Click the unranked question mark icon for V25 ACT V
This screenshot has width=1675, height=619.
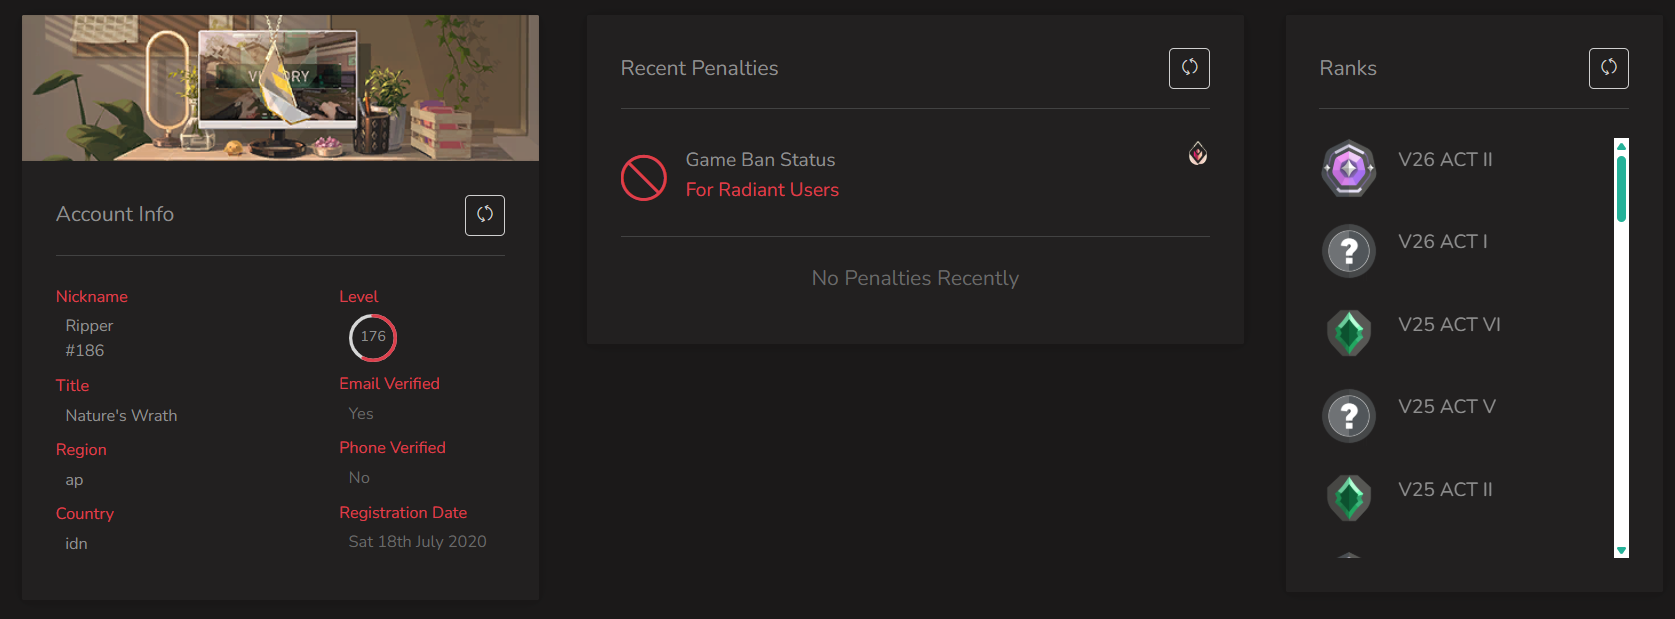click(x=1349, y=415)
